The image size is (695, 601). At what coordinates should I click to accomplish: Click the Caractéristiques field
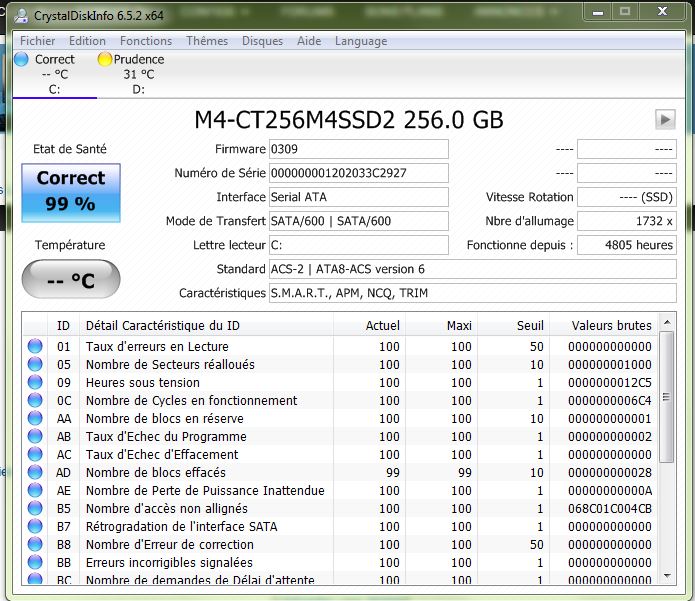[472, 293]
